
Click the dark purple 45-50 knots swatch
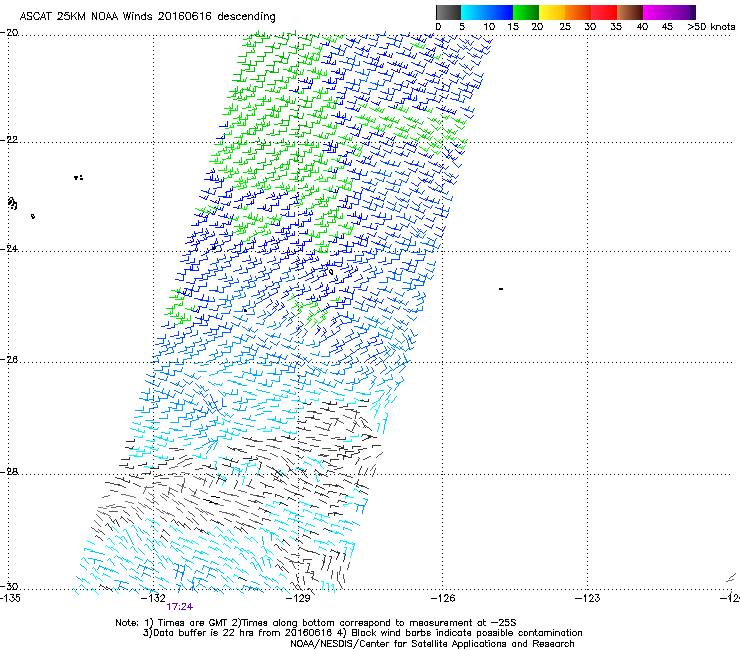(682, 12)
